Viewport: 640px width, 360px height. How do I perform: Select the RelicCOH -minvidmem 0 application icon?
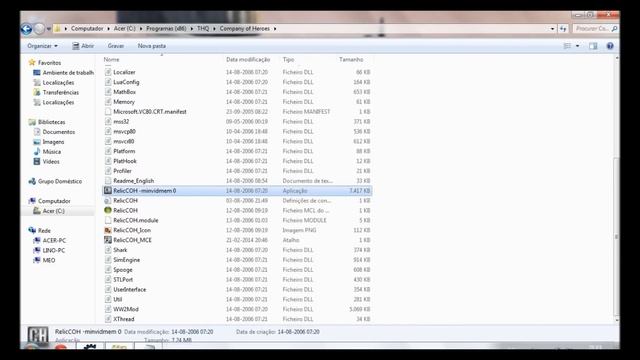[x=108, y=191]
